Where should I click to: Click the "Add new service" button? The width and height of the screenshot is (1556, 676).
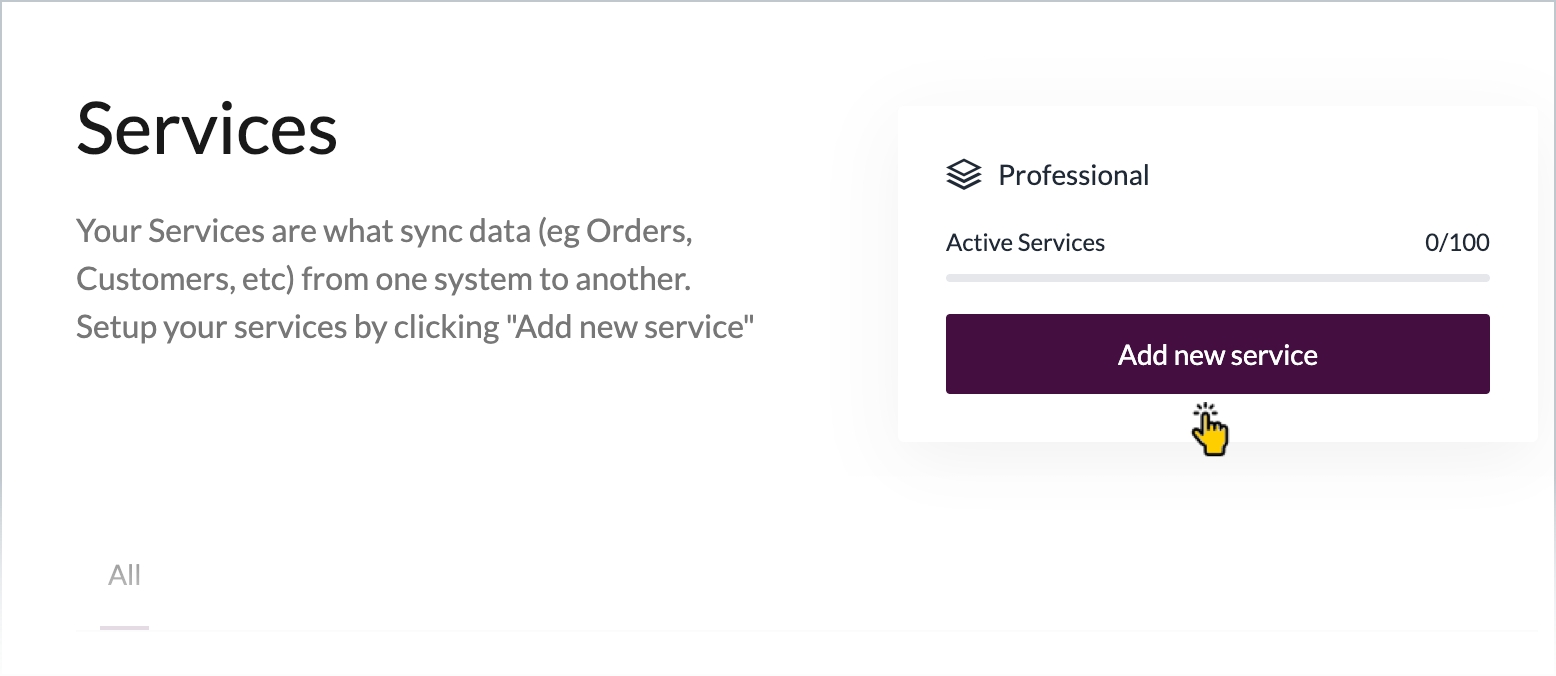click(1217, 354)
